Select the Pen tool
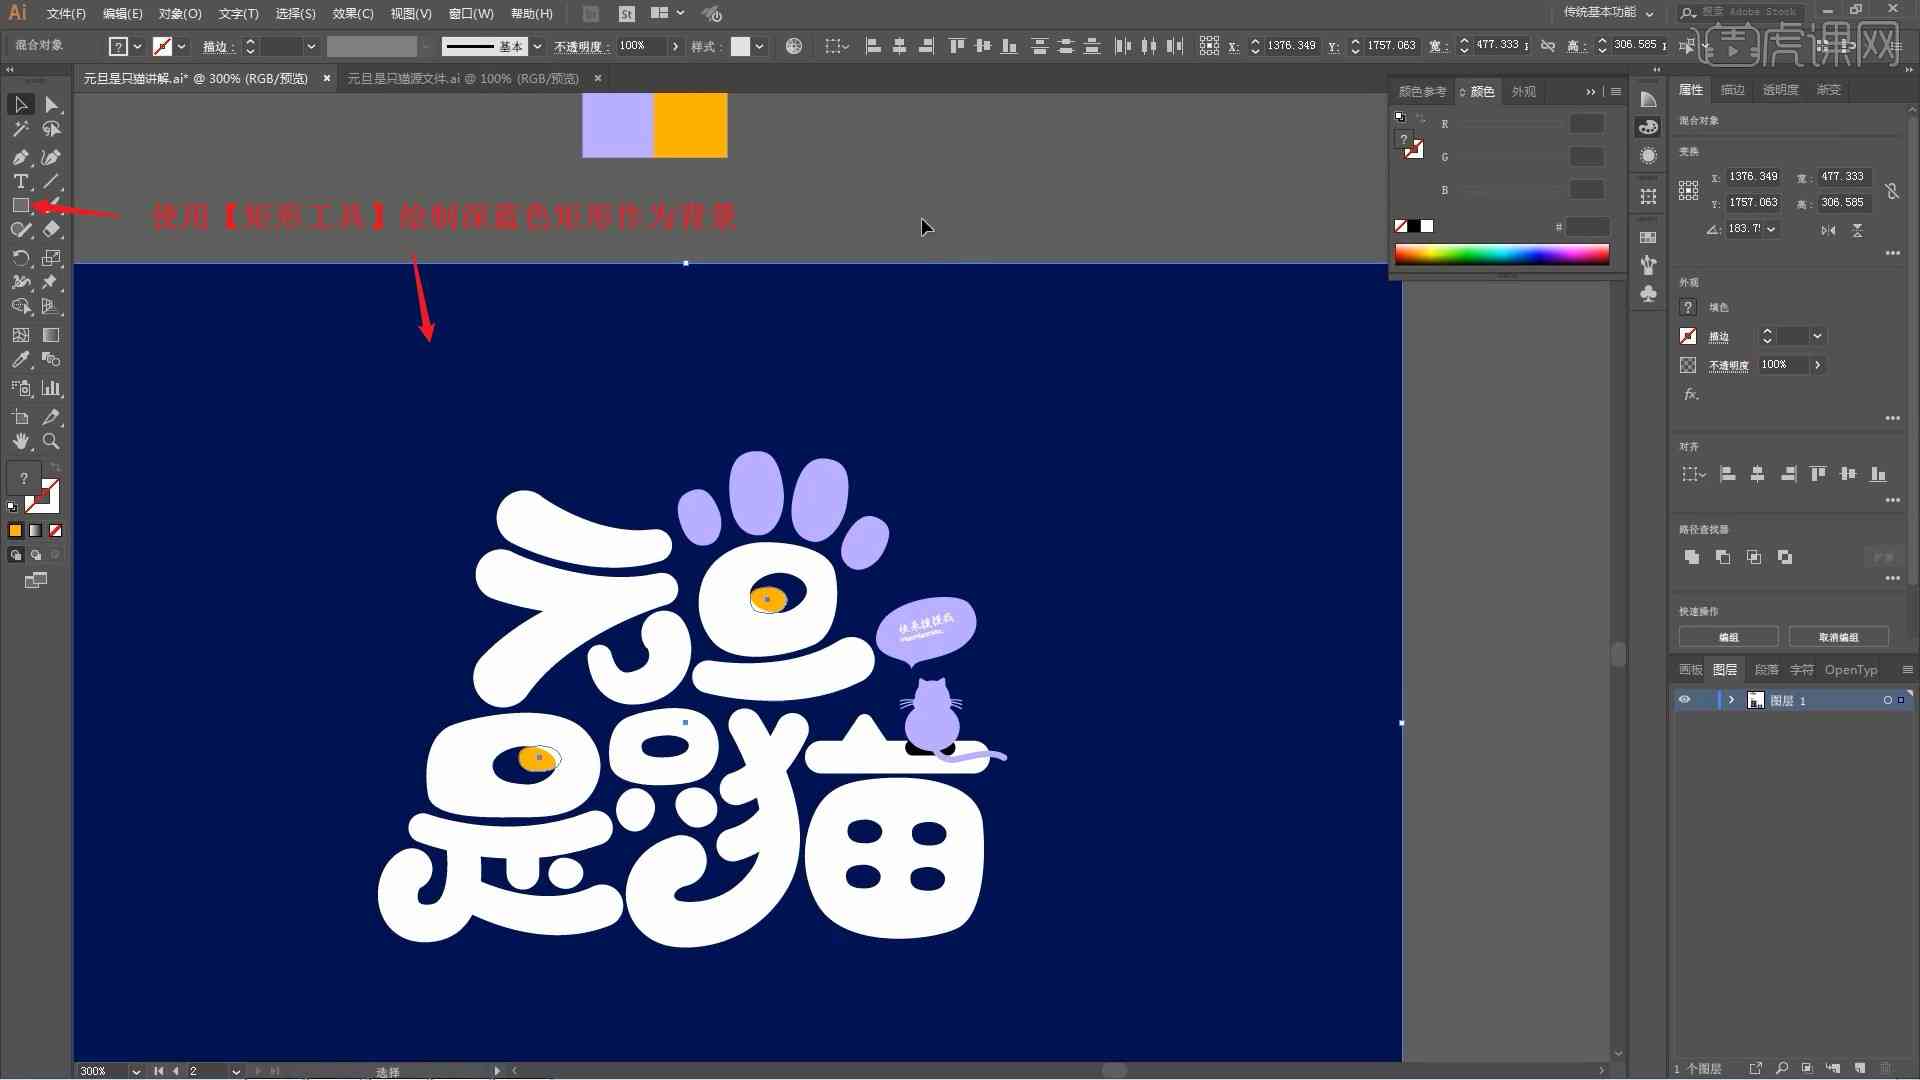Image resolution: width=1920 pixels, height=1080 pixels. [20, 156]
